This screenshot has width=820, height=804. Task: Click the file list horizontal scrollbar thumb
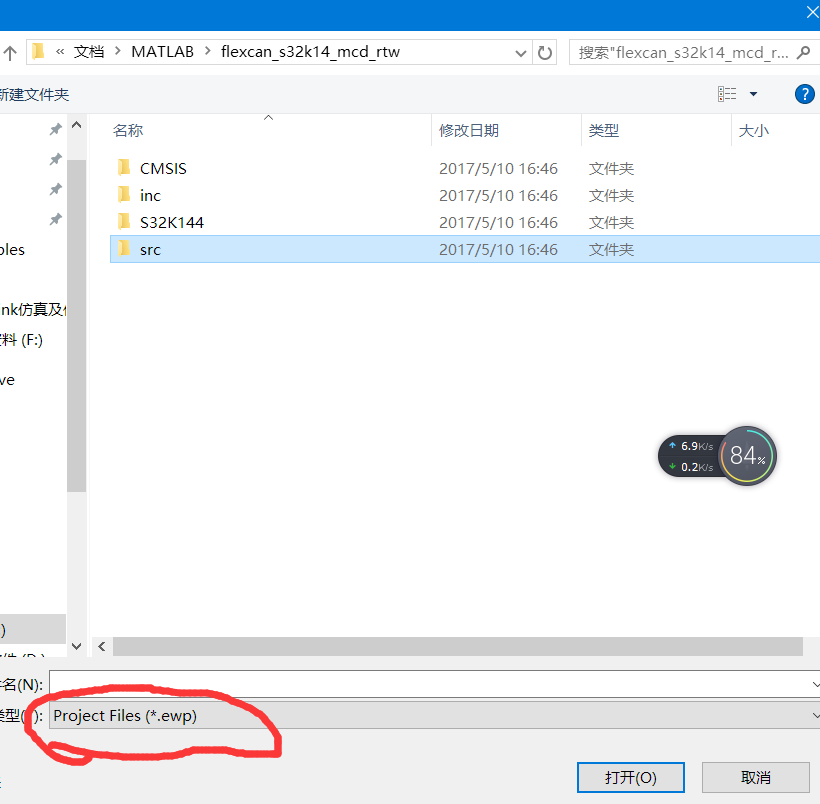(458, 647)
